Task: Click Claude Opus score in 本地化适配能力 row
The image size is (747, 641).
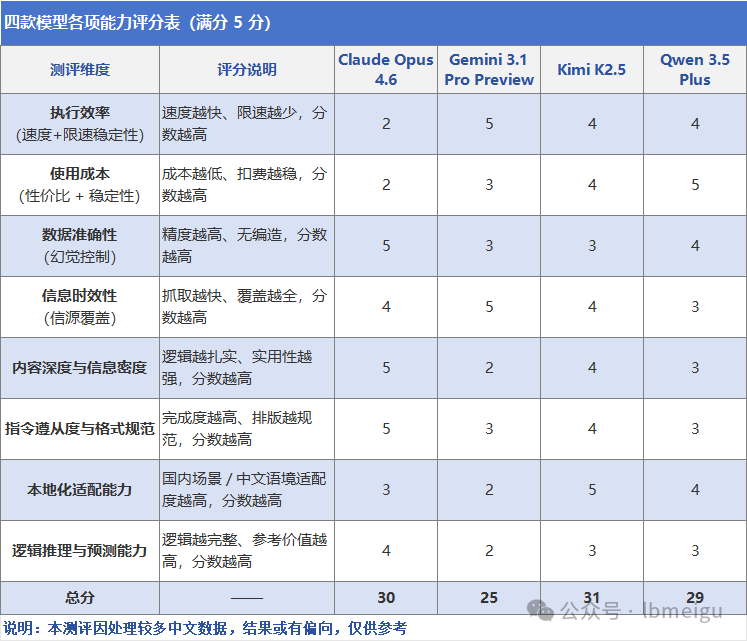Action: 386,490
